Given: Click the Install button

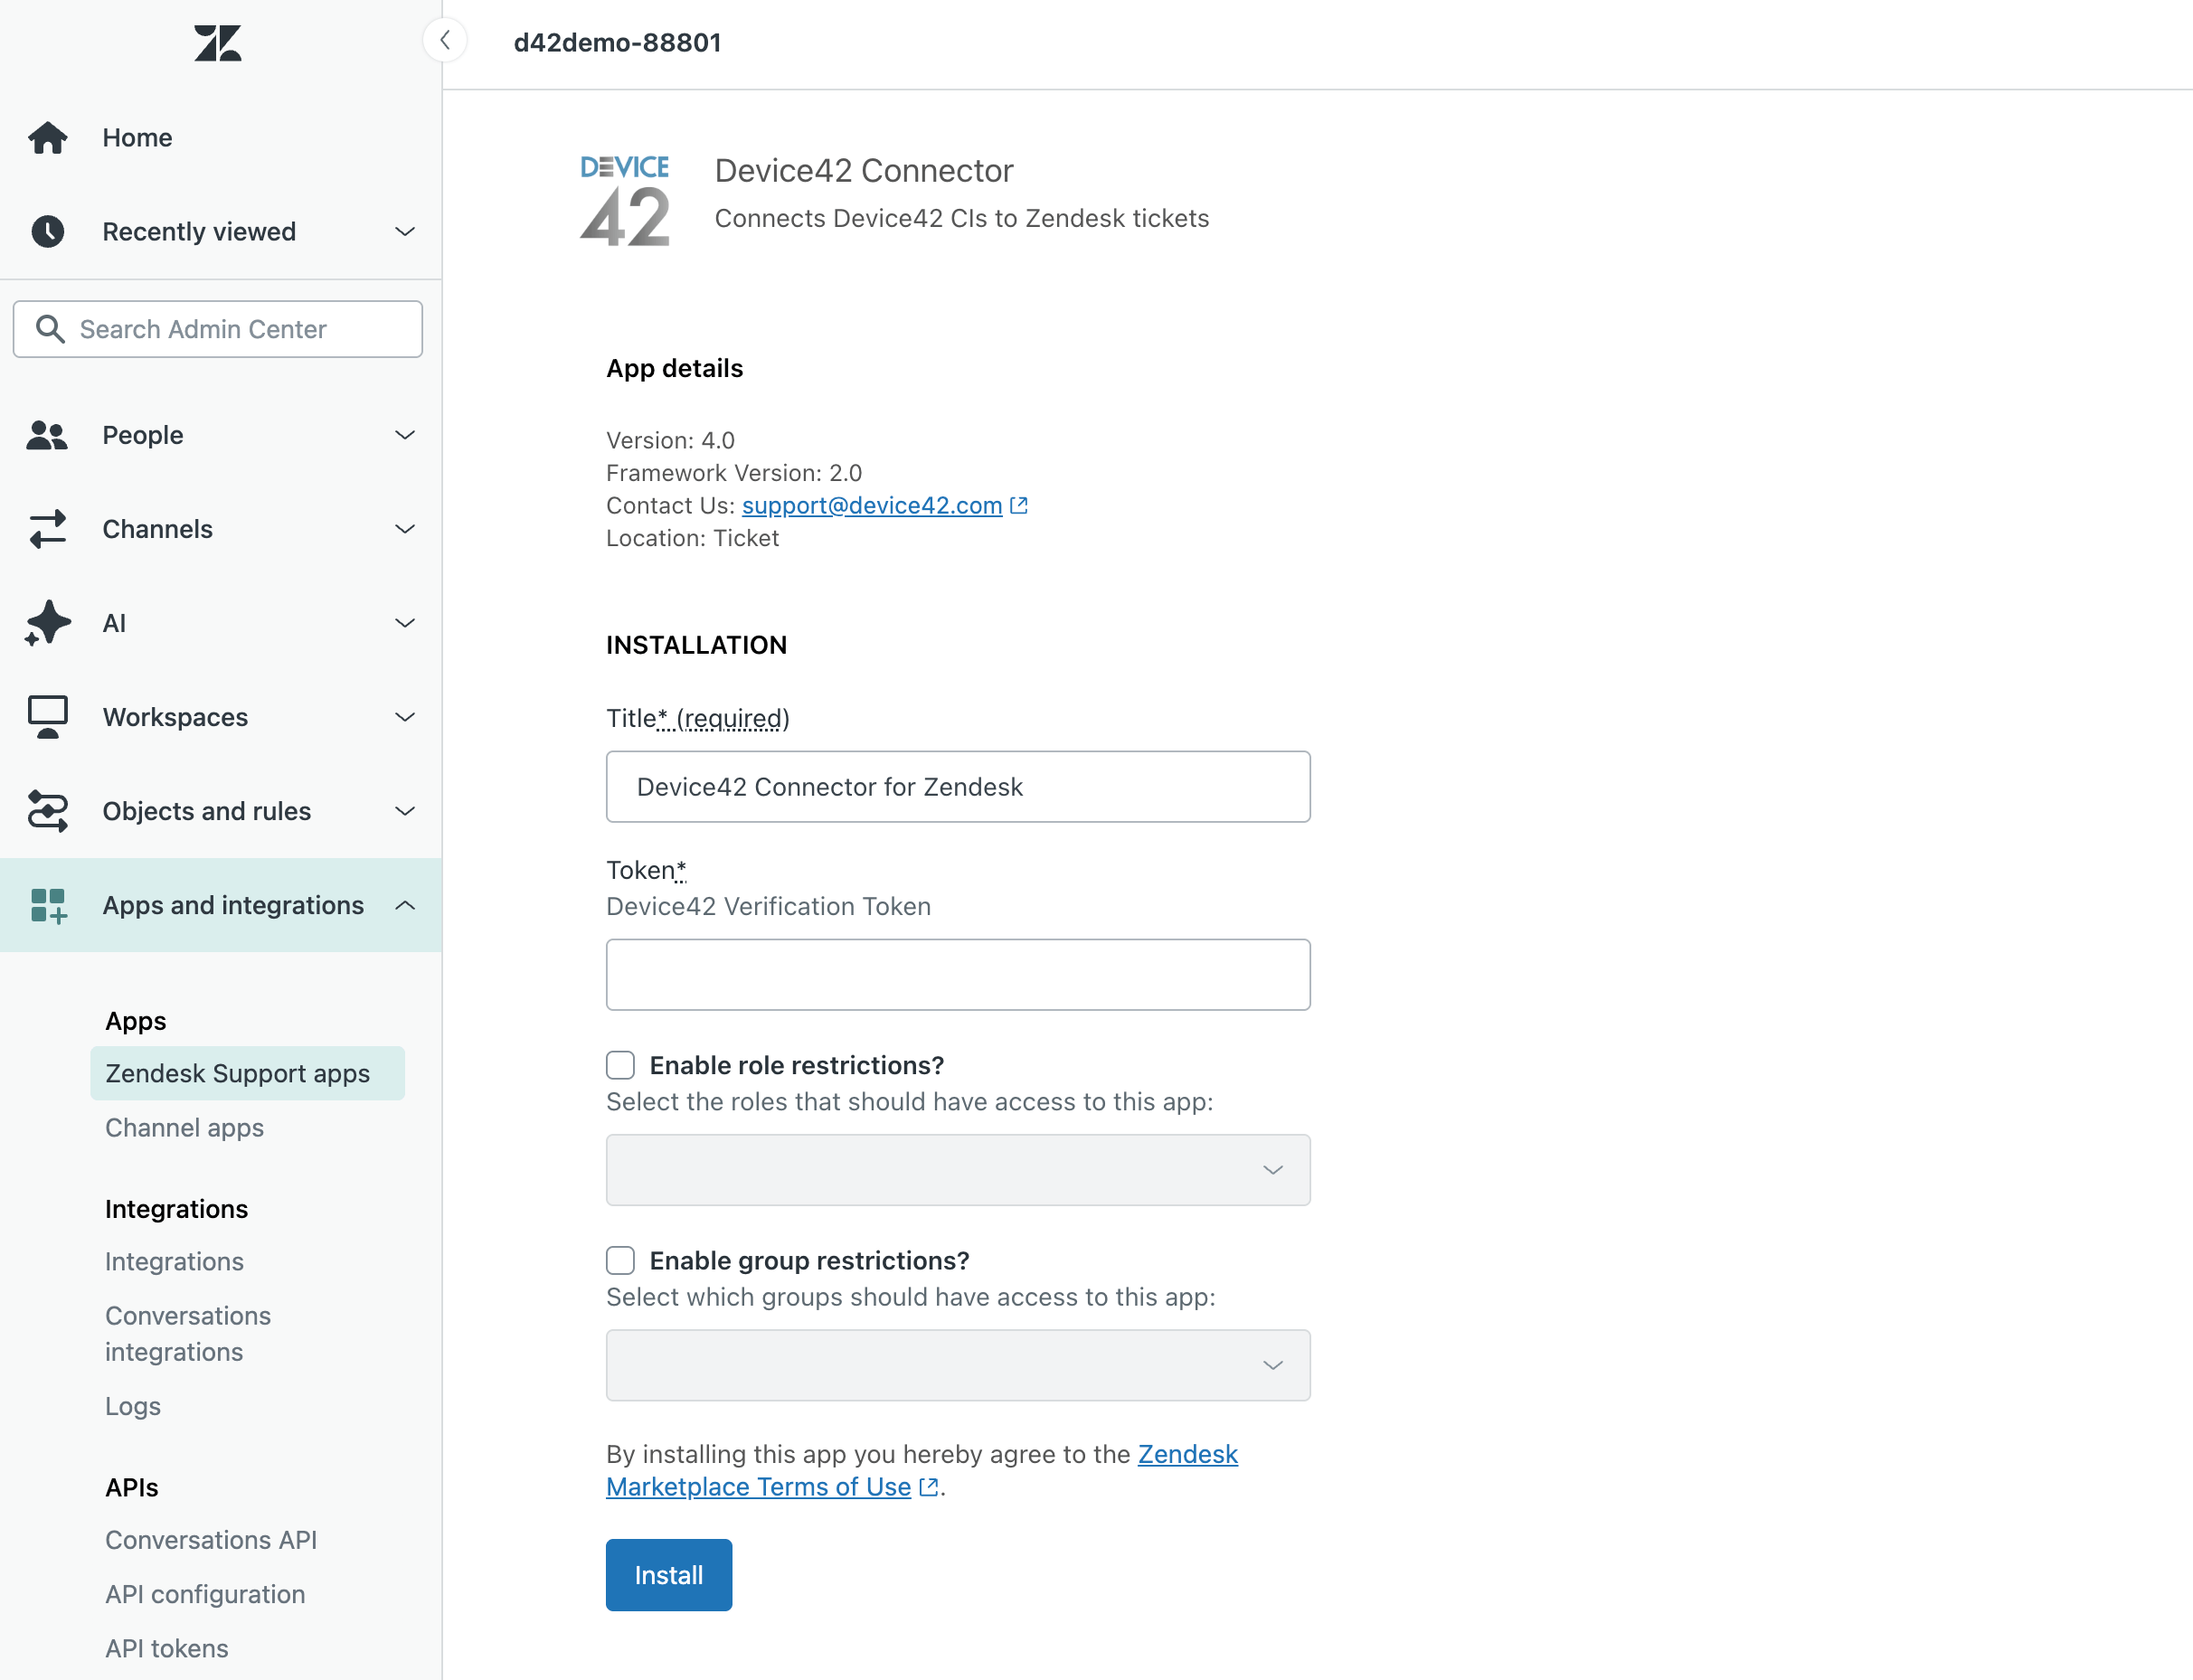Looking at the screenshot, I should tap(668, 1574).
